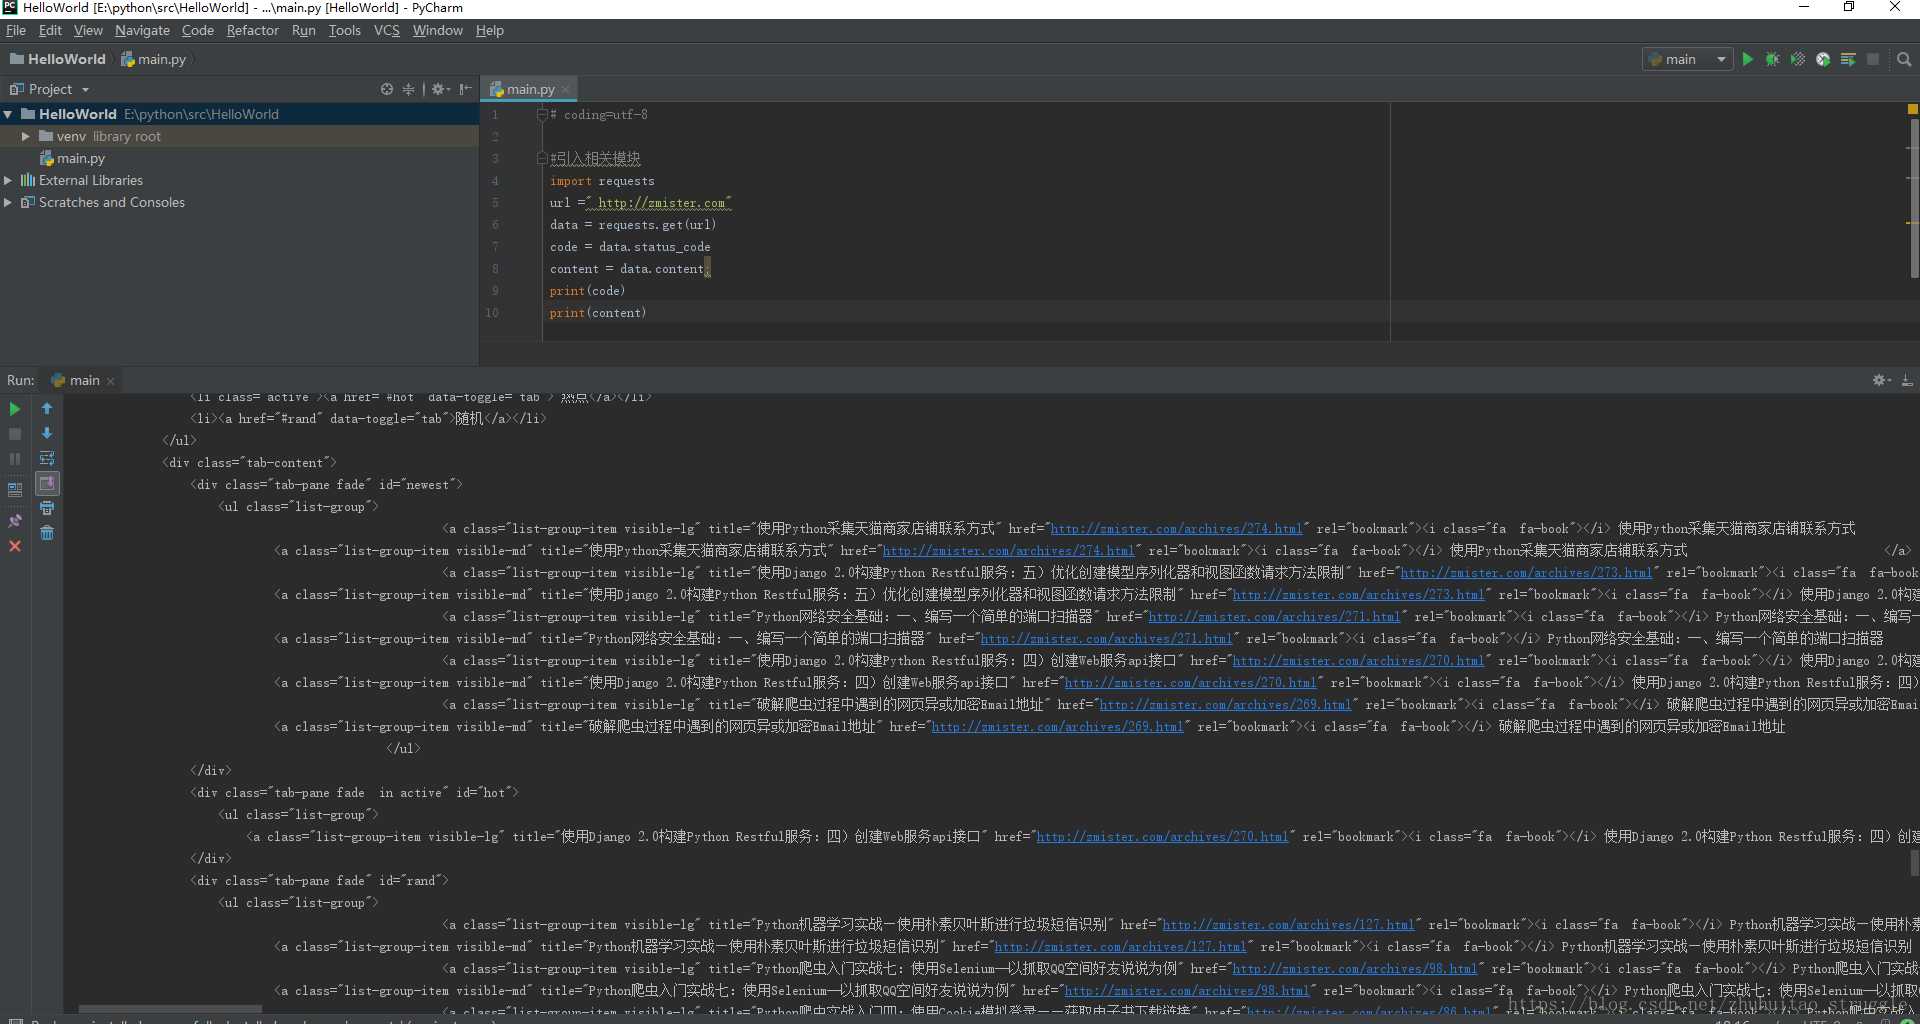Clear all console output with the trash icon

click(47, 533)
